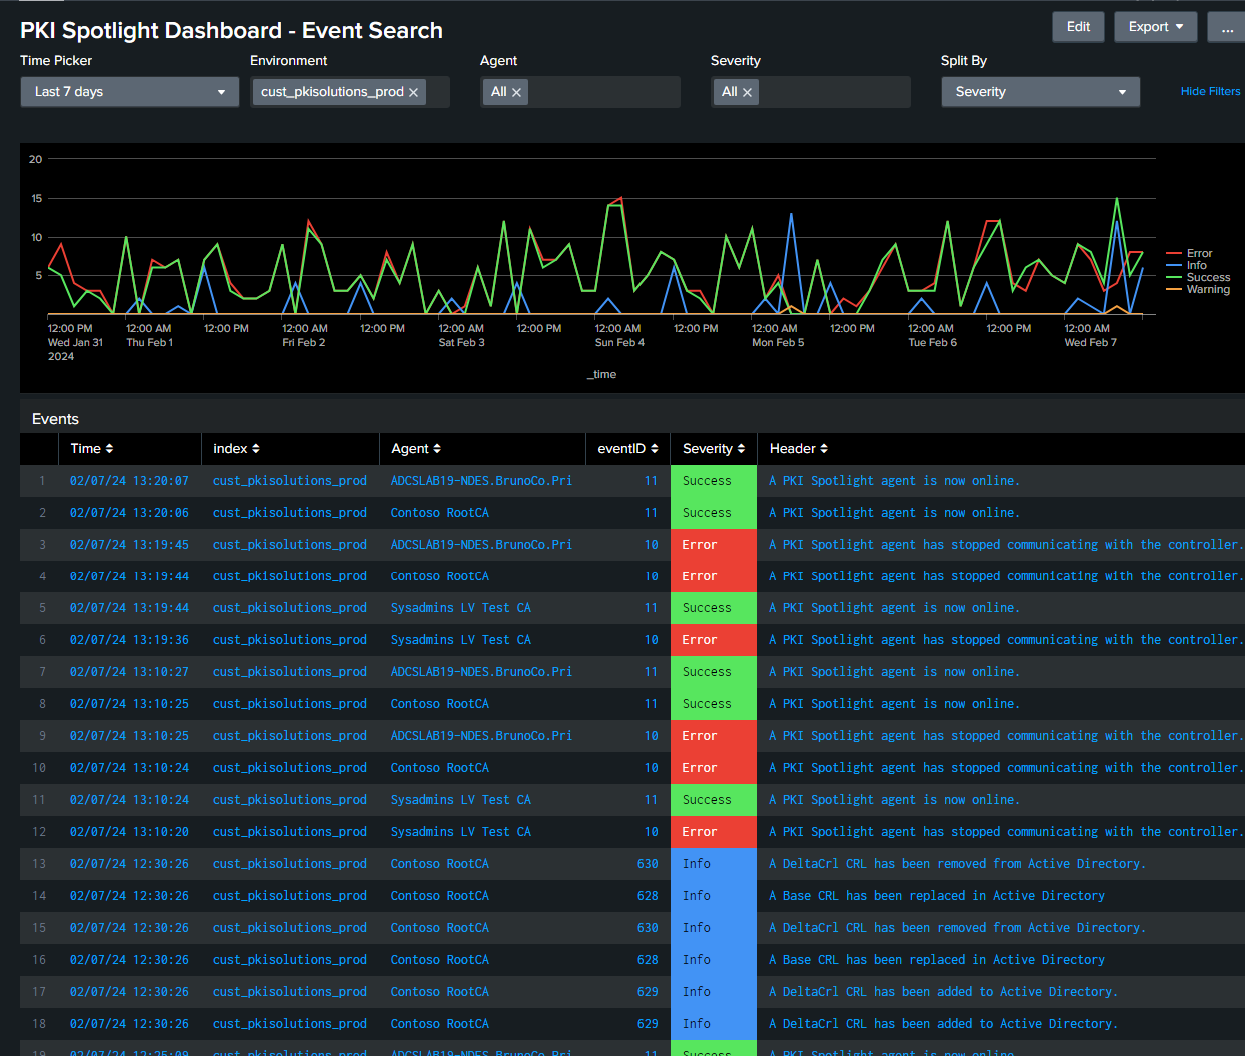The image size is (1245, 1056).
Task: Toggle the Warning series in chart legend
Action: (x=1208, y=290)
